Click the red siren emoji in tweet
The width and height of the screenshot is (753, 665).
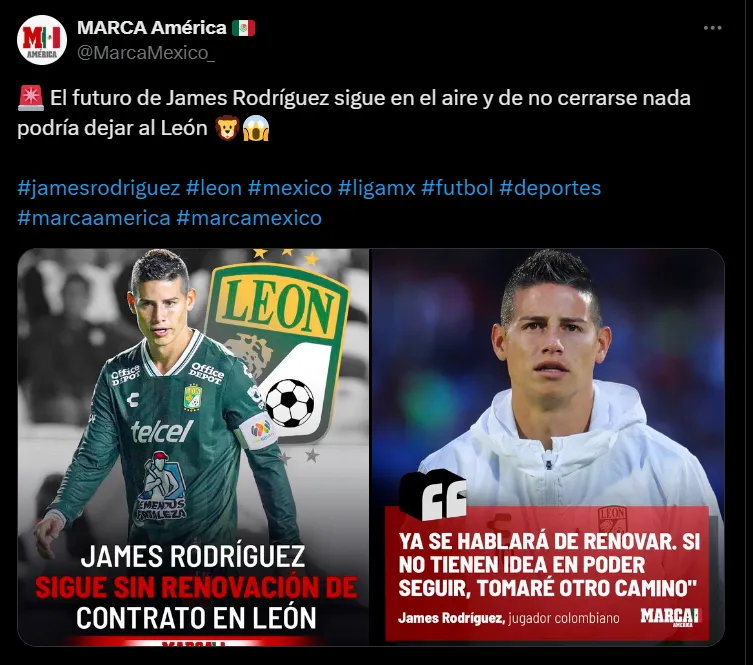pyautogui.click(x=31, y=98)
